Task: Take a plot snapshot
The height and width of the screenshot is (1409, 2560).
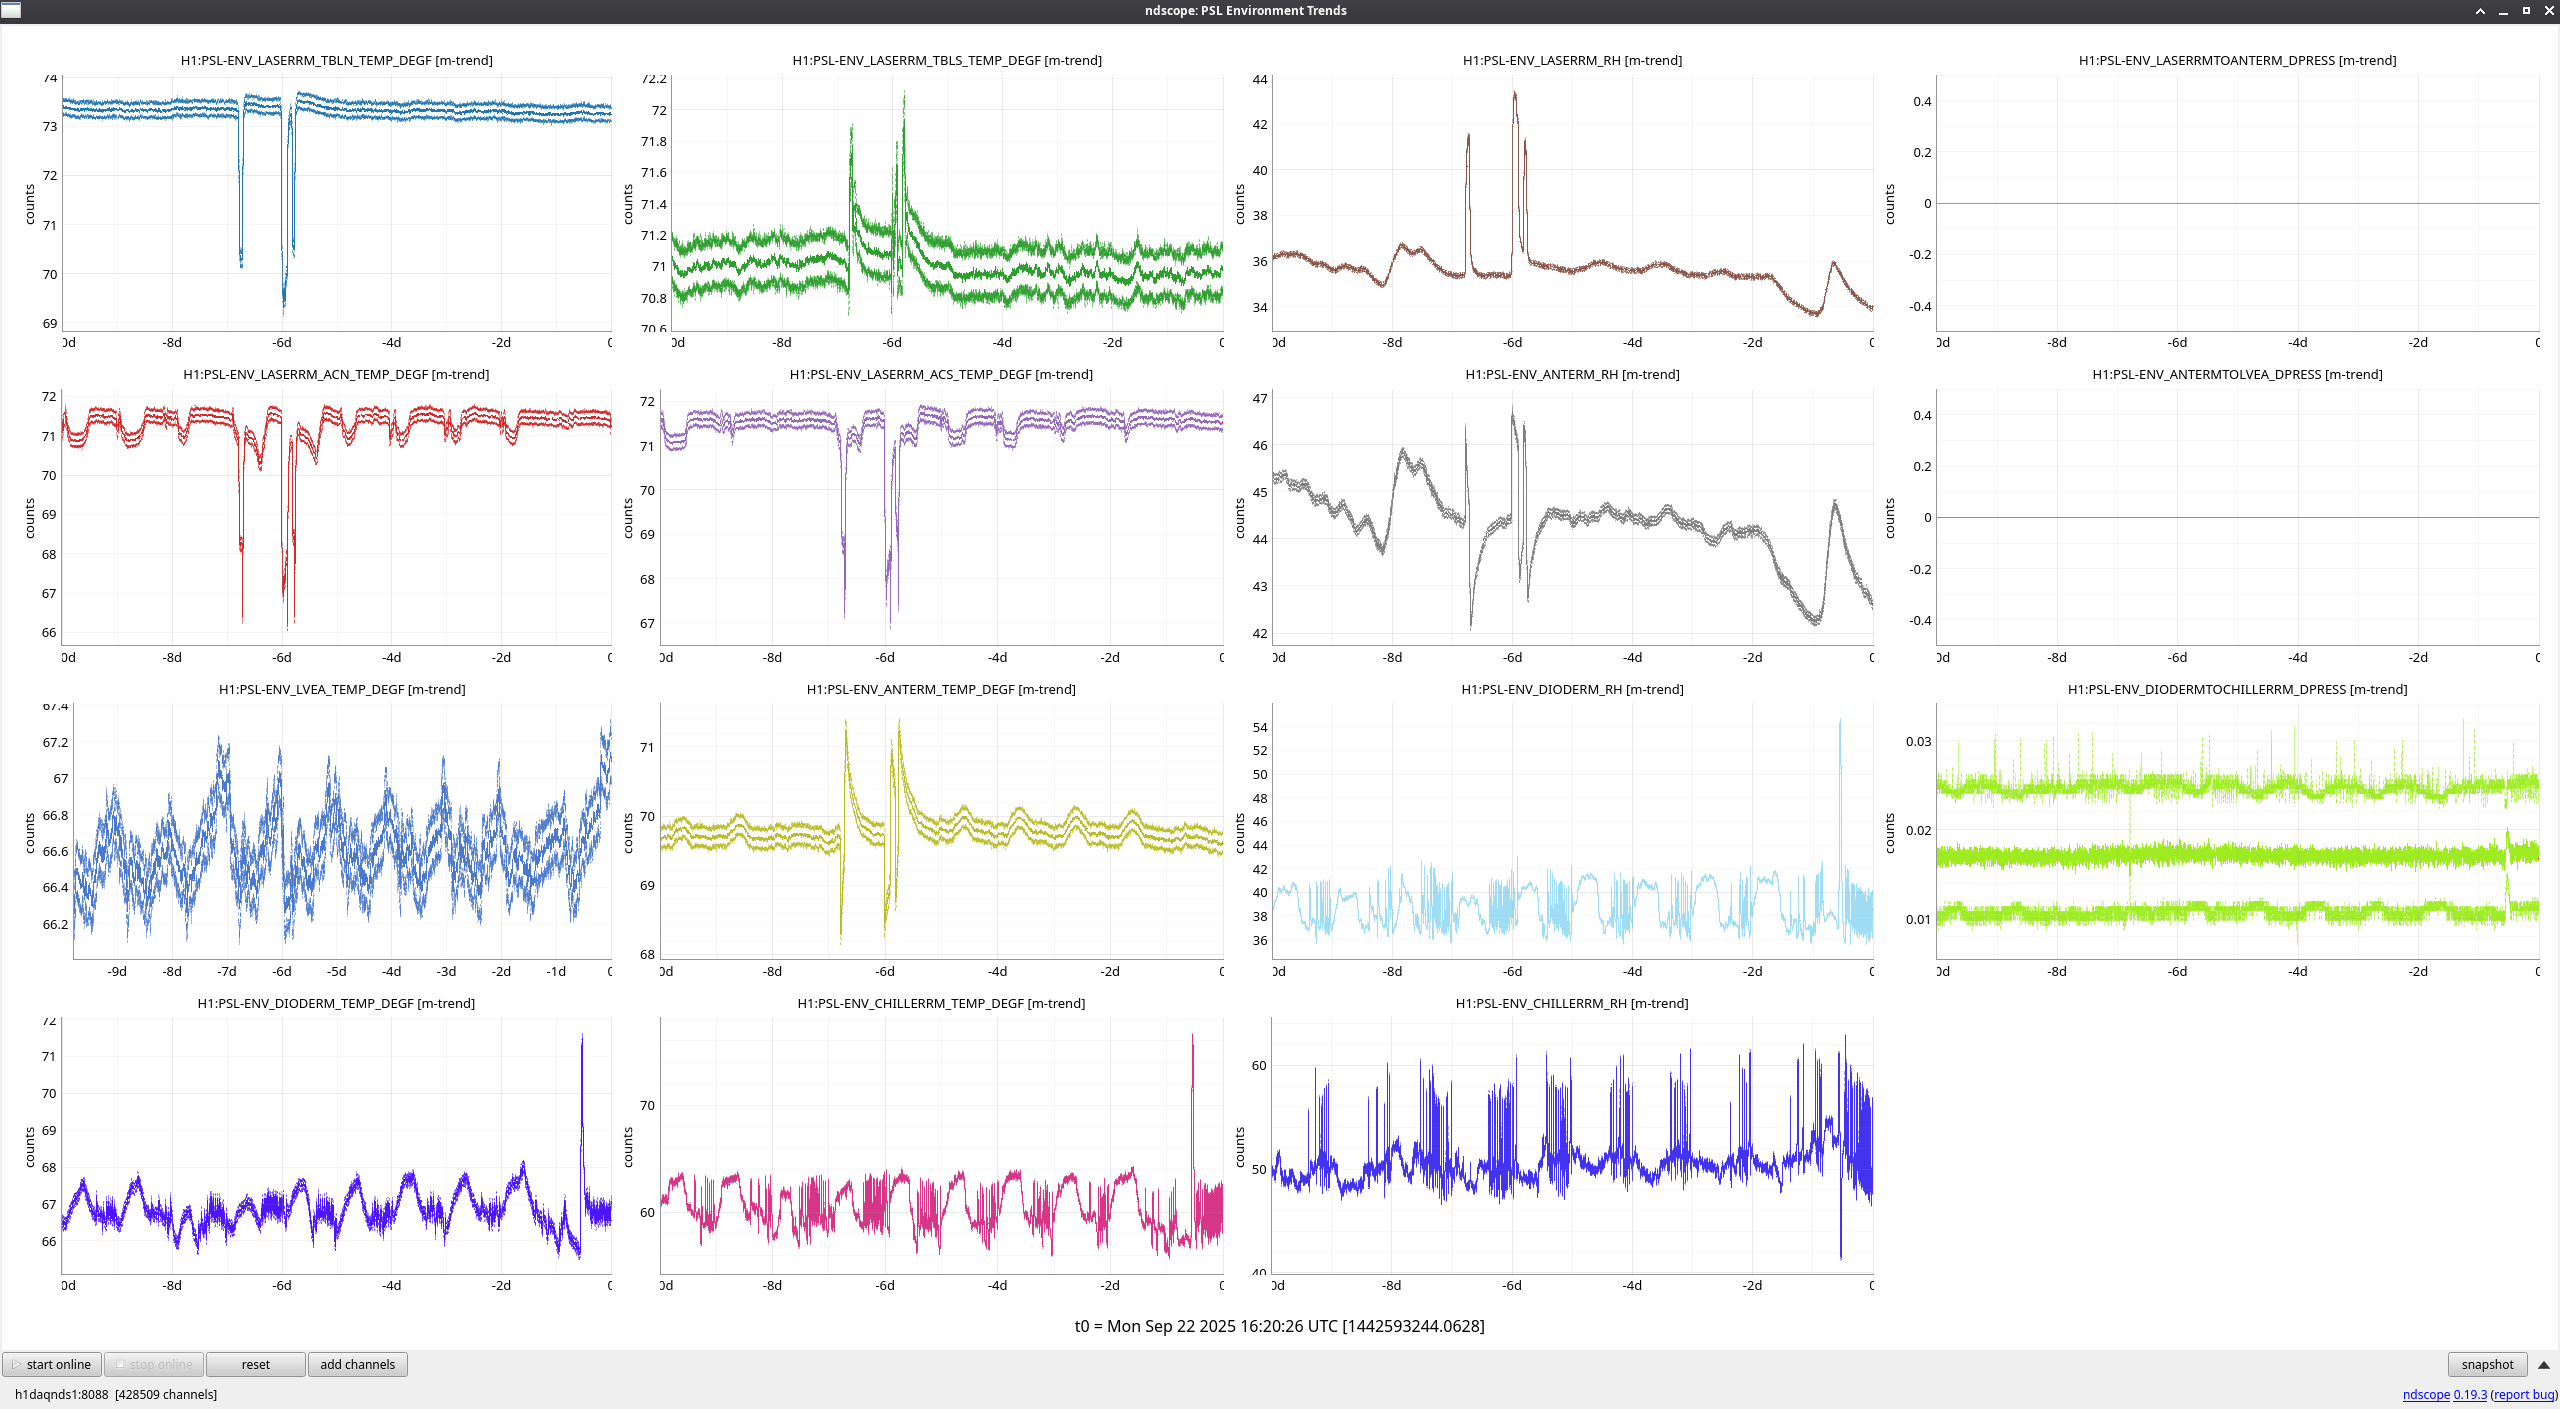Action: click(x=2486, y=1364)
